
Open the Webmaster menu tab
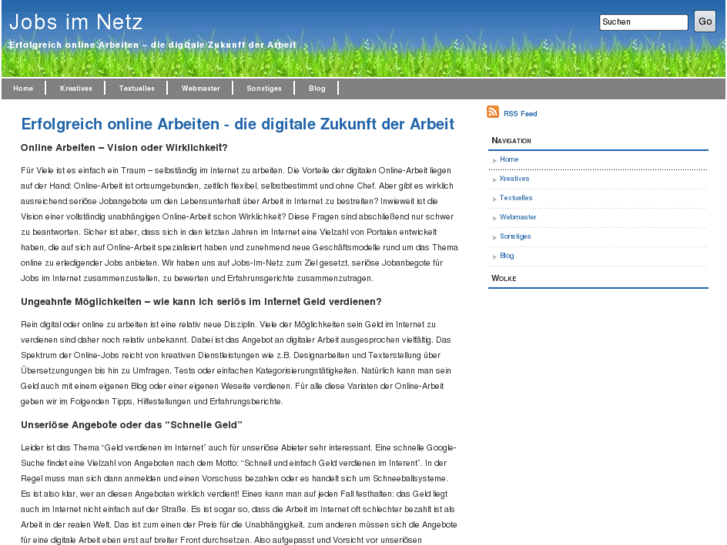(x=201, y=88)
